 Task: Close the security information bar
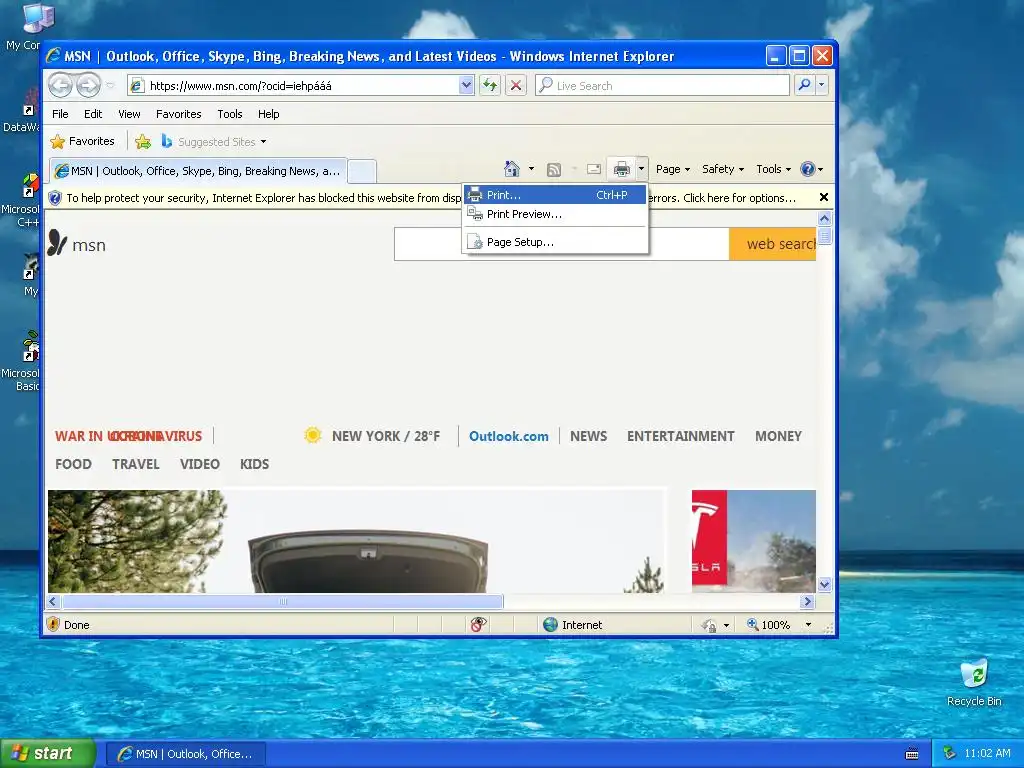click(x=824, y=197)
